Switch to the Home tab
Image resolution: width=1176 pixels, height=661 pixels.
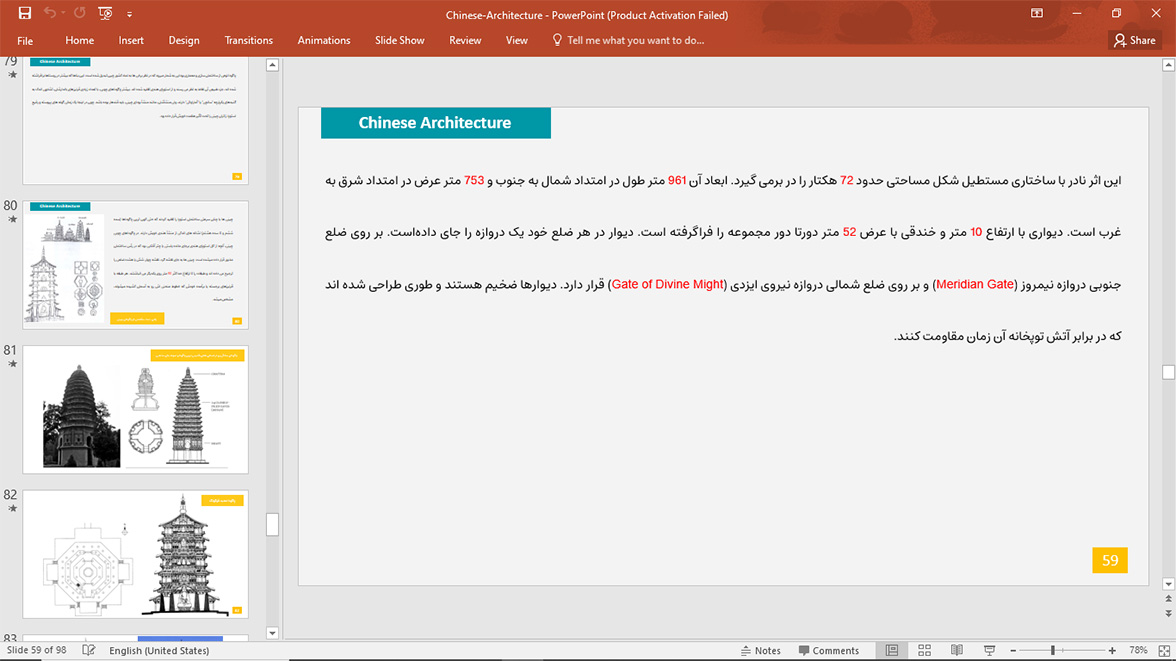[80, 41]
